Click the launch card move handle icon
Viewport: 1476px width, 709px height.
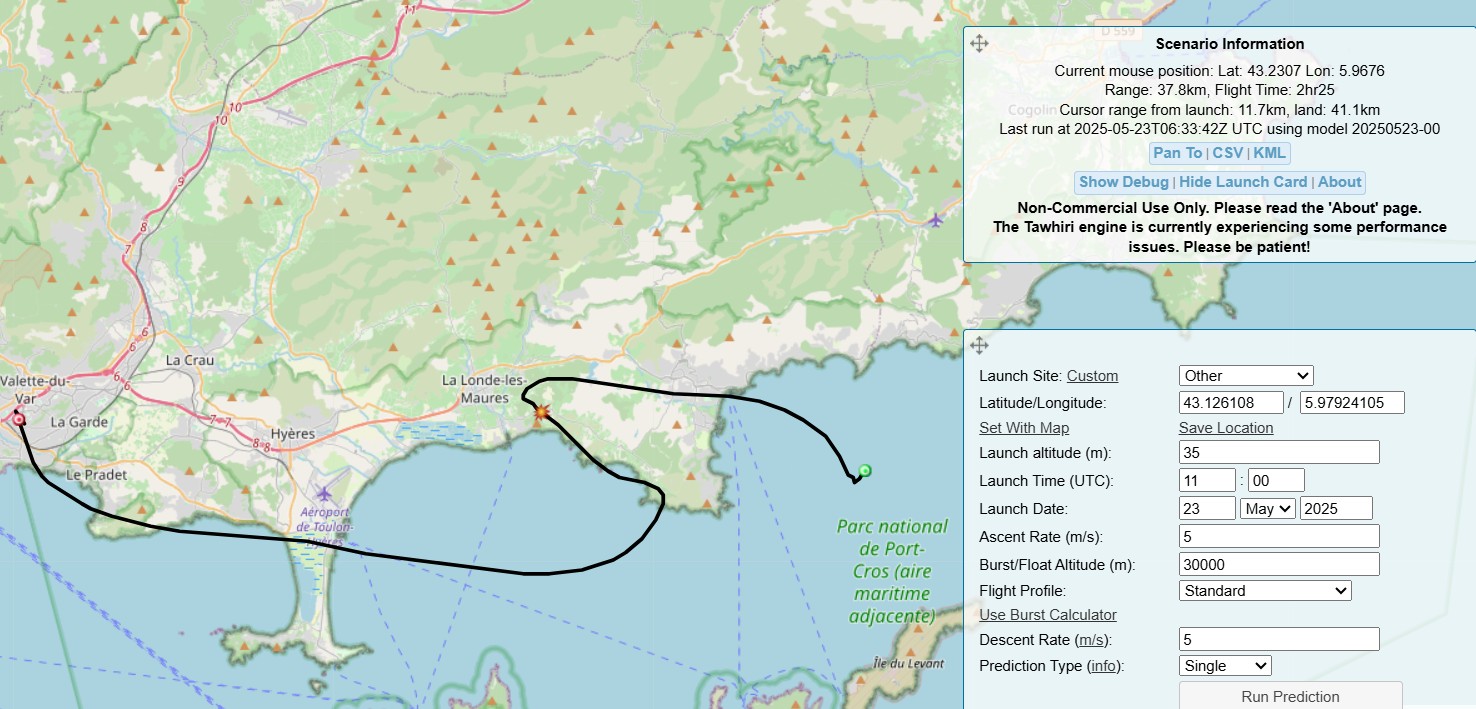979,345
